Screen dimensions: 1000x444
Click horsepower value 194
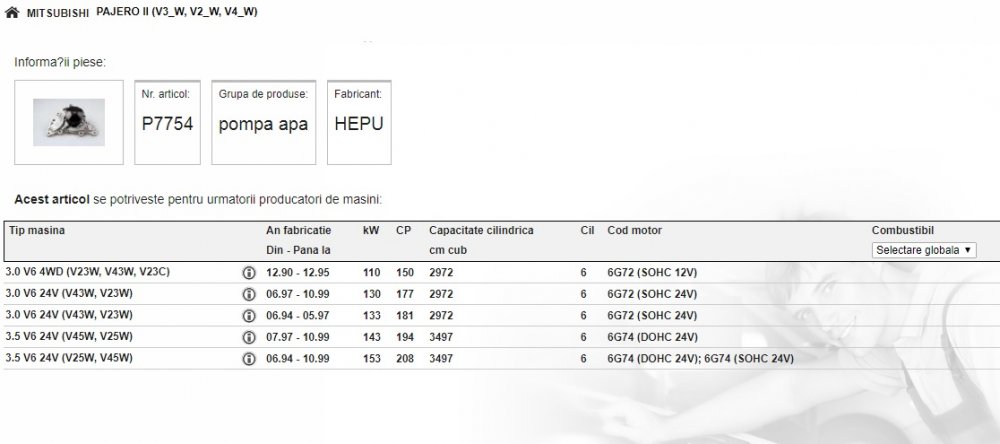[x=404, y=337]
